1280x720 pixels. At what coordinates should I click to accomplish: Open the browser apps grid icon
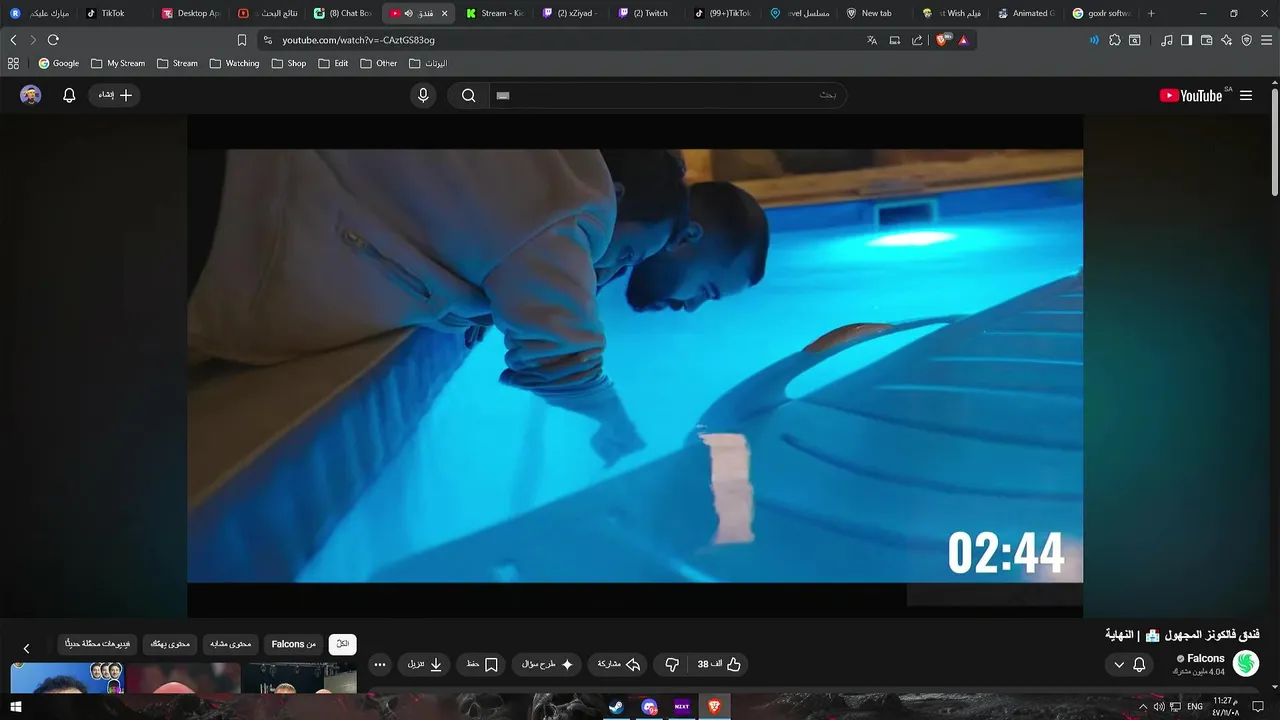coord(13,63)
